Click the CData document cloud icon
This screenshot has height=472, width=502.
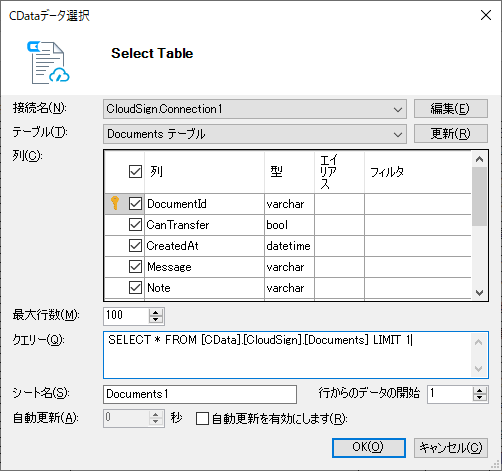[48, 62]
